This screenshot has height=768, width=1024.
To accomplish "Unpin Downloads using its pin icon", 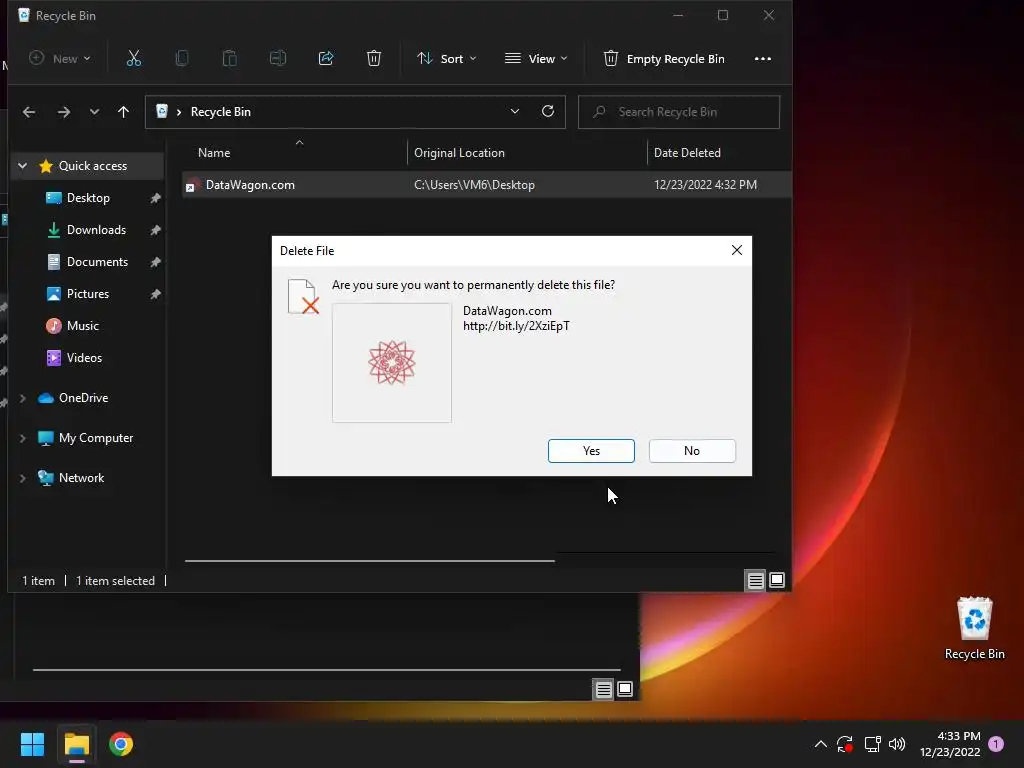I will (155, 230).
